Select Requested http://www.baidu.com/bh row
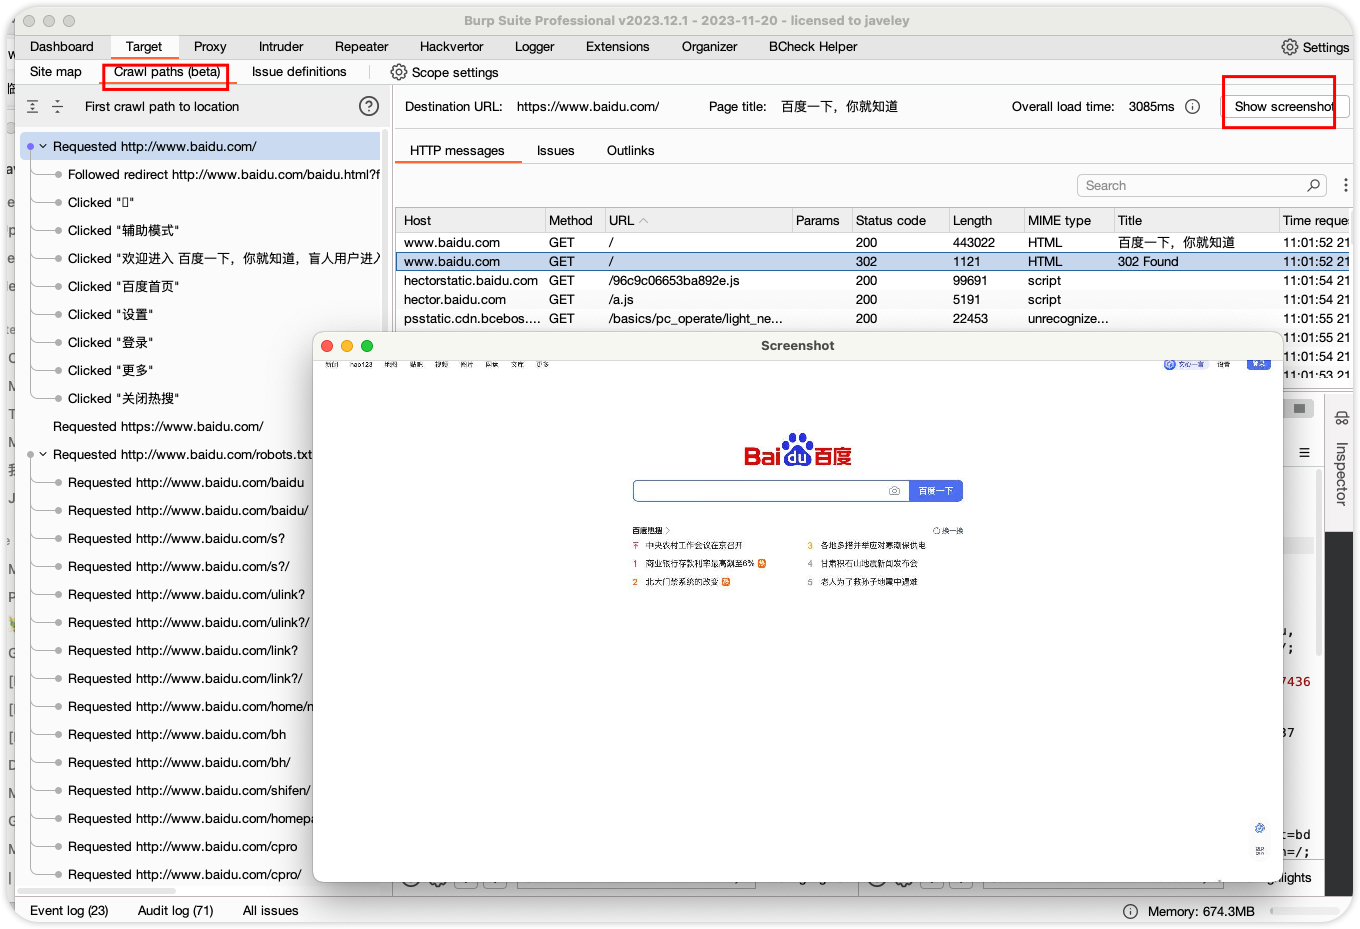Image resolution: width=1360 pixels, height=929 pixels. [177, 735]
